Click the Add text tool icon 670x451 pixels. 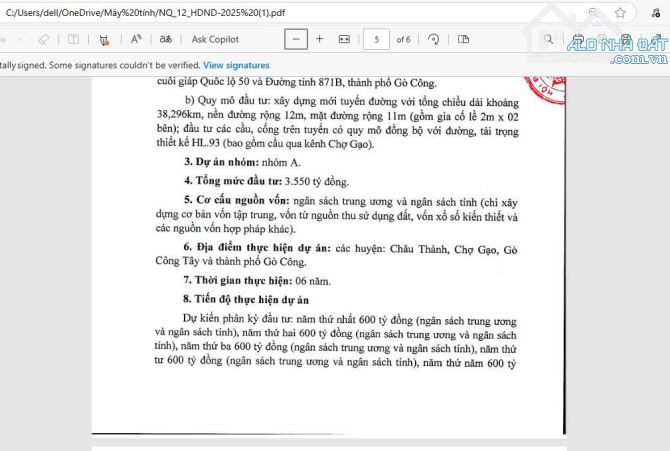(74, 39)
